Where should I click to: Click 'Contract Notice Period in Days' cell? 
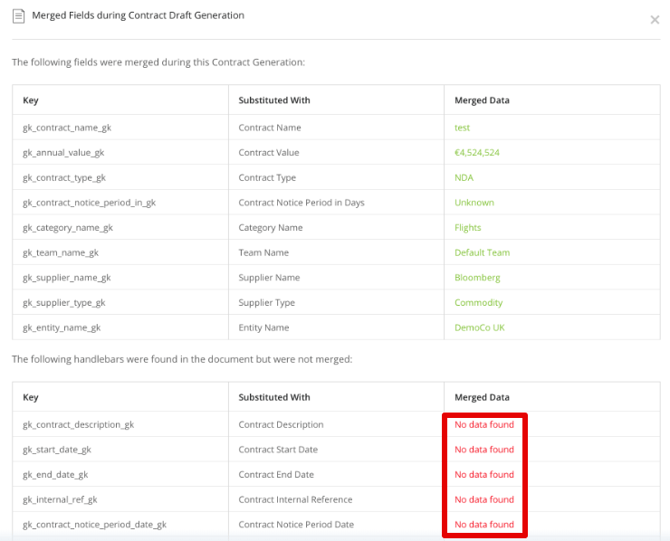click(301, 203)
